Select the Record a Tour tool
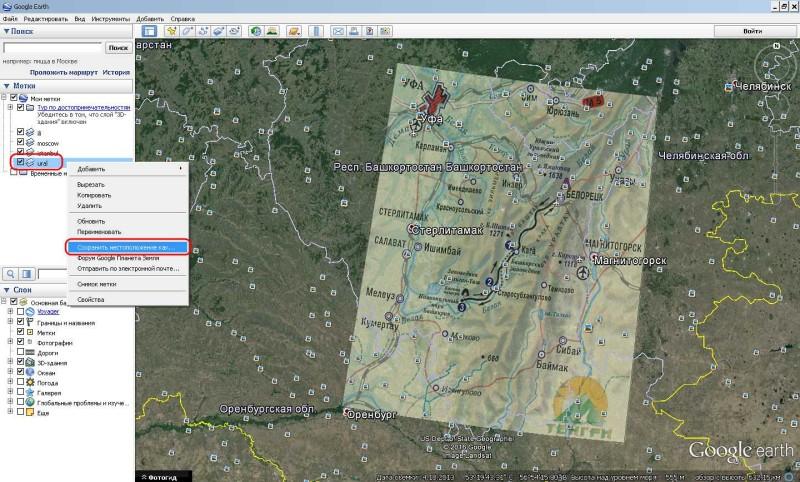Image resolution: width=800 pixels, height=482 pixels. tap(234, 31)
